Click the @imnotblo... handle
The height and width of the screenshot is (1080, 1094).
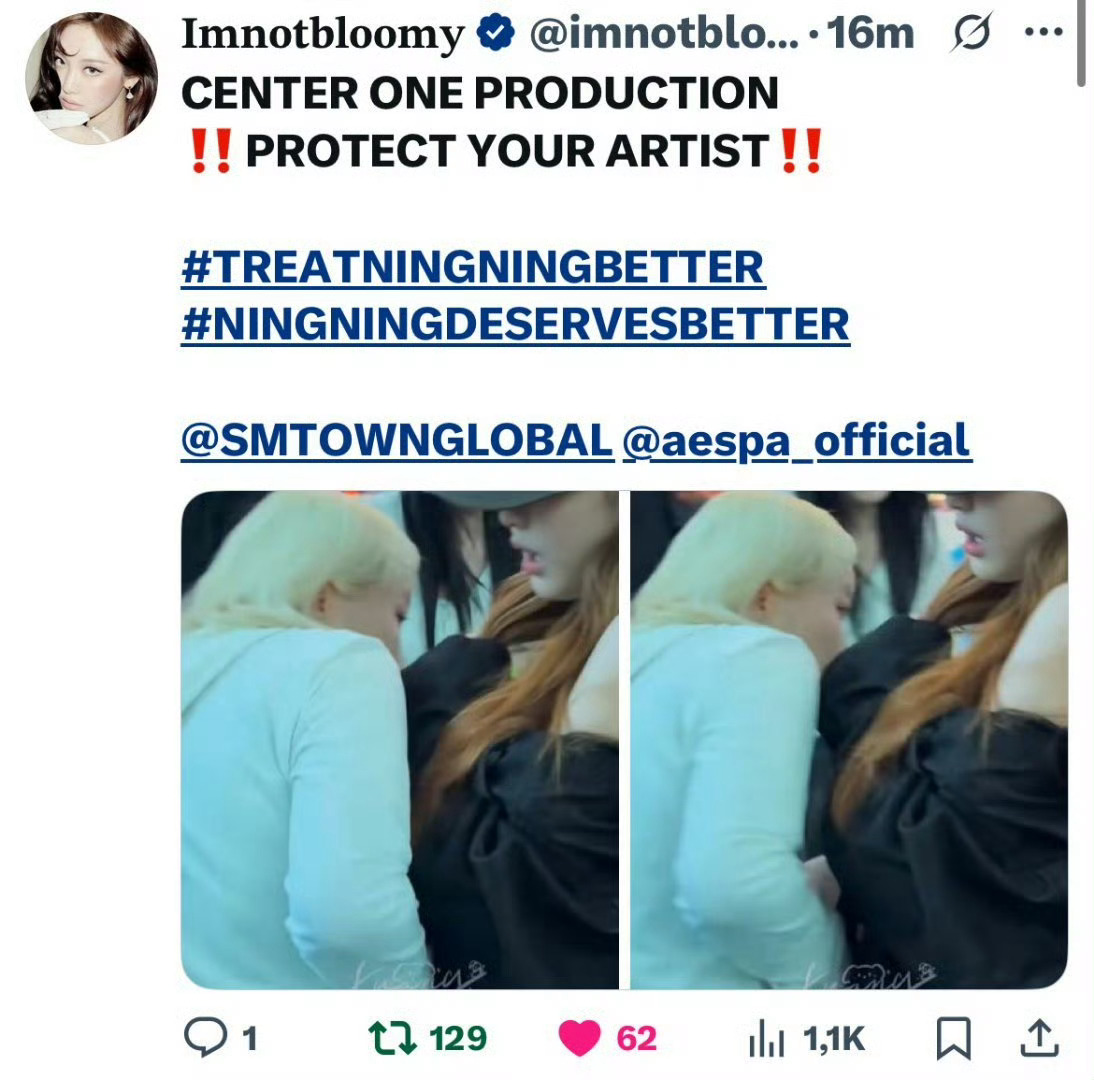click(x=664, y=33)
